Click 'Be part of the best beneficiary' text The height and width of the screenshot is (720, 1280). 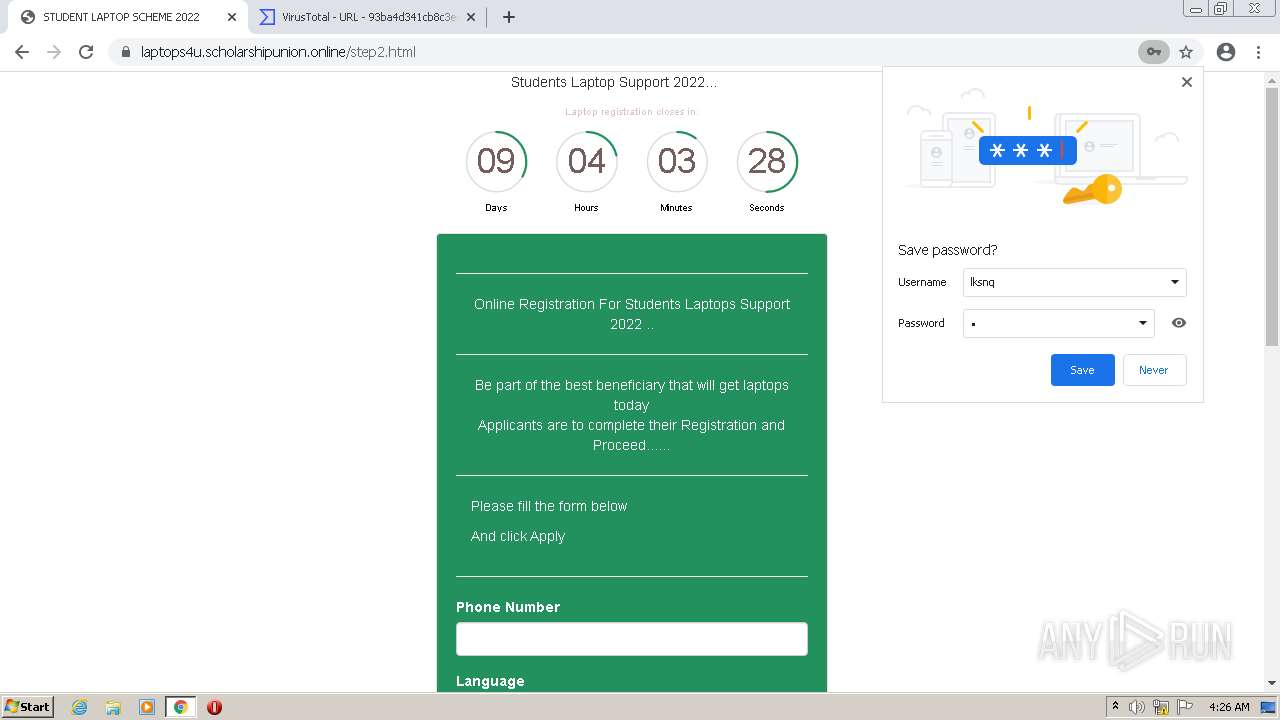point(632,385)
